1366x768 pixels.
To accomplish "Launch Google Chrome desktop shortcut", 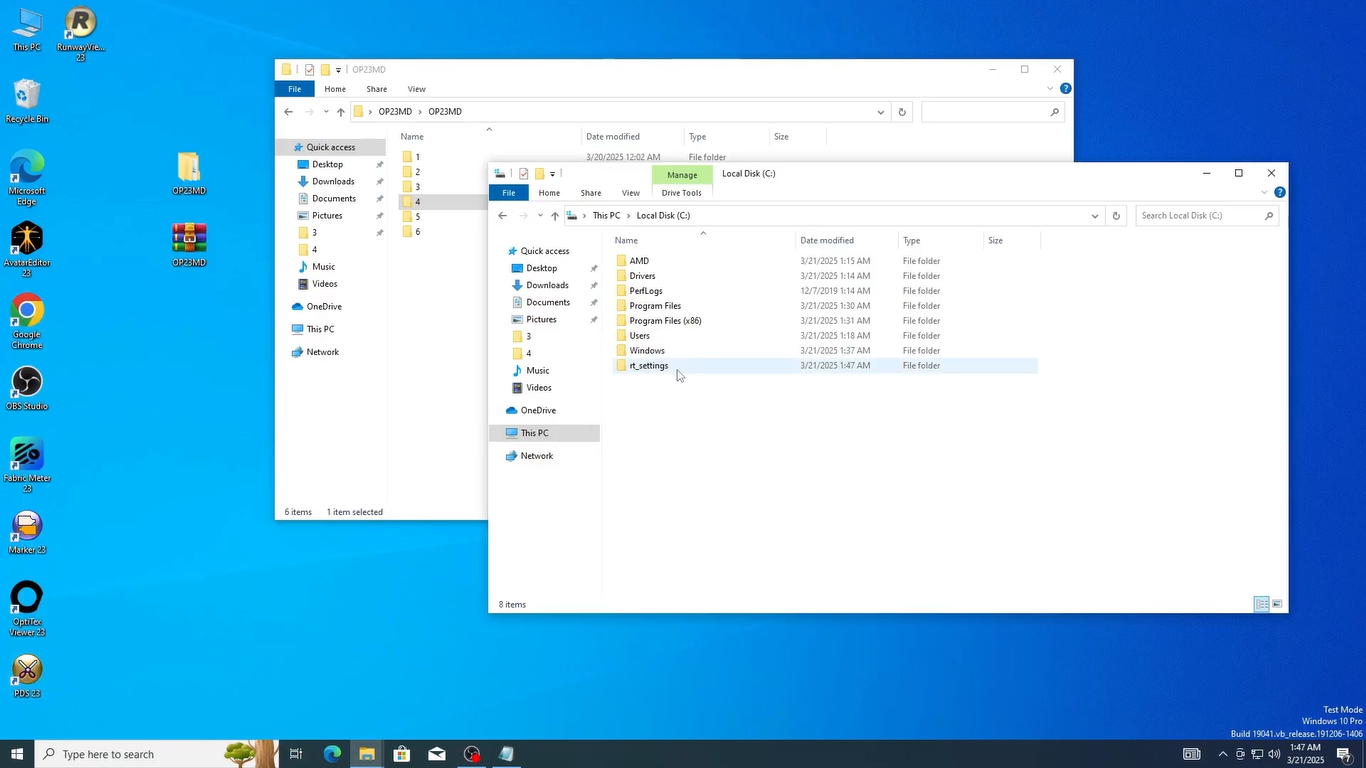I will click(27, 312).
